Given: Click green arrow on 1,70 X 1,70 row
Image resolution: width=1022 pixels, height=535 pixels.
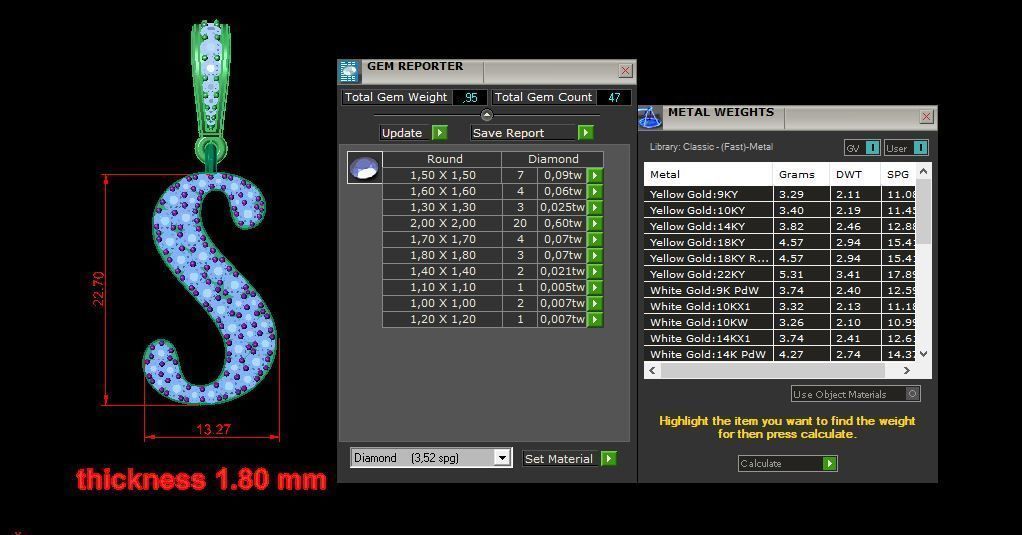Looking at the screenshot, I should click(594, 239).
